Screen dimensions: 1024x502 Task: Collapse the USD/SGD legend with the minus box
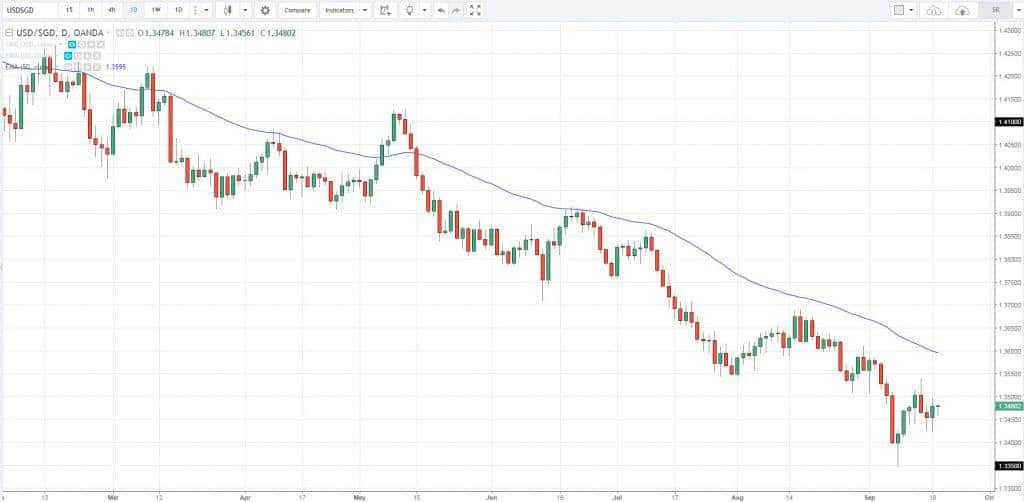point(7,32)
